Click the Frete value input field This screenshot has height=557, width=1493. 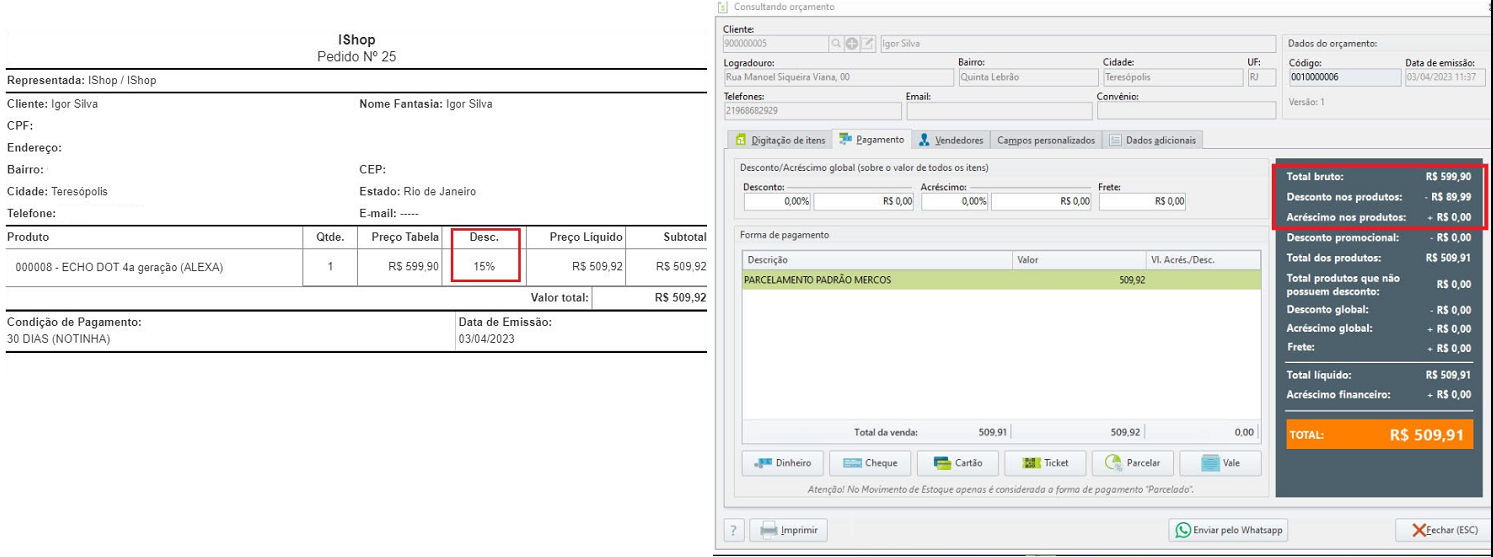pos(1141,201)
